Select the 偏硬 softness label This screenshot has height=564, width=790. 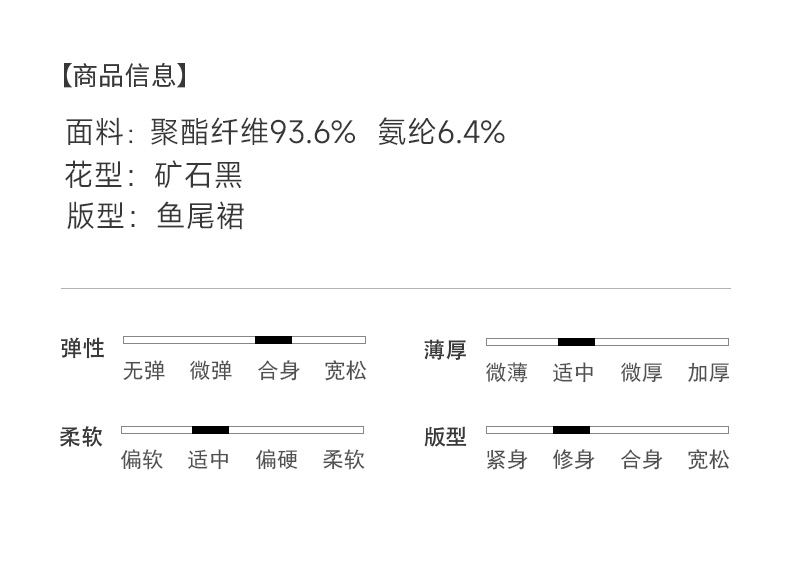276,460
